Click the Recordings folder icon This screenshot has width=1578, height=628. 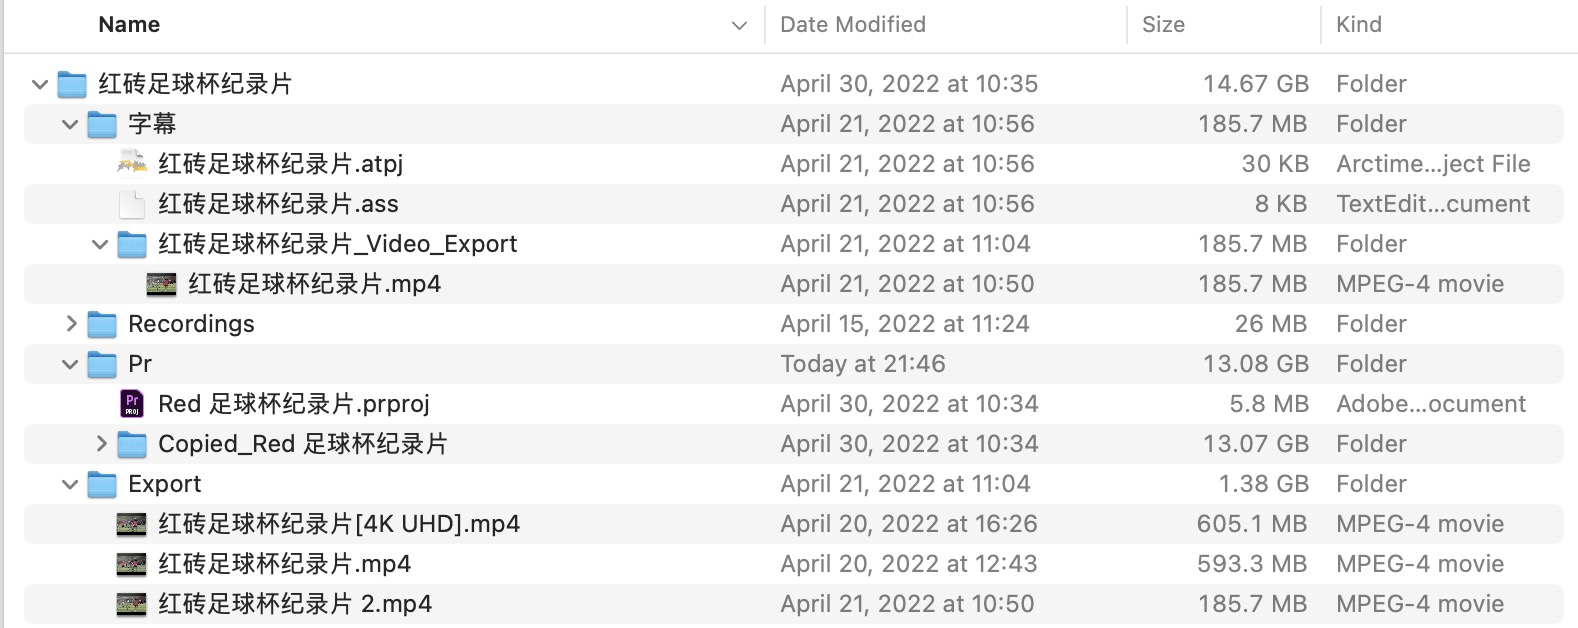tap(102, 324)
